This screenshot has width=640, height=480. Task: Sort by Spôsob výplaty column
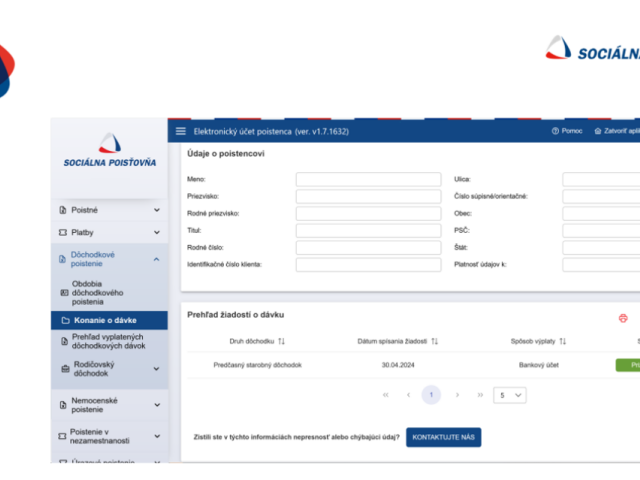[x=562, y=341]
